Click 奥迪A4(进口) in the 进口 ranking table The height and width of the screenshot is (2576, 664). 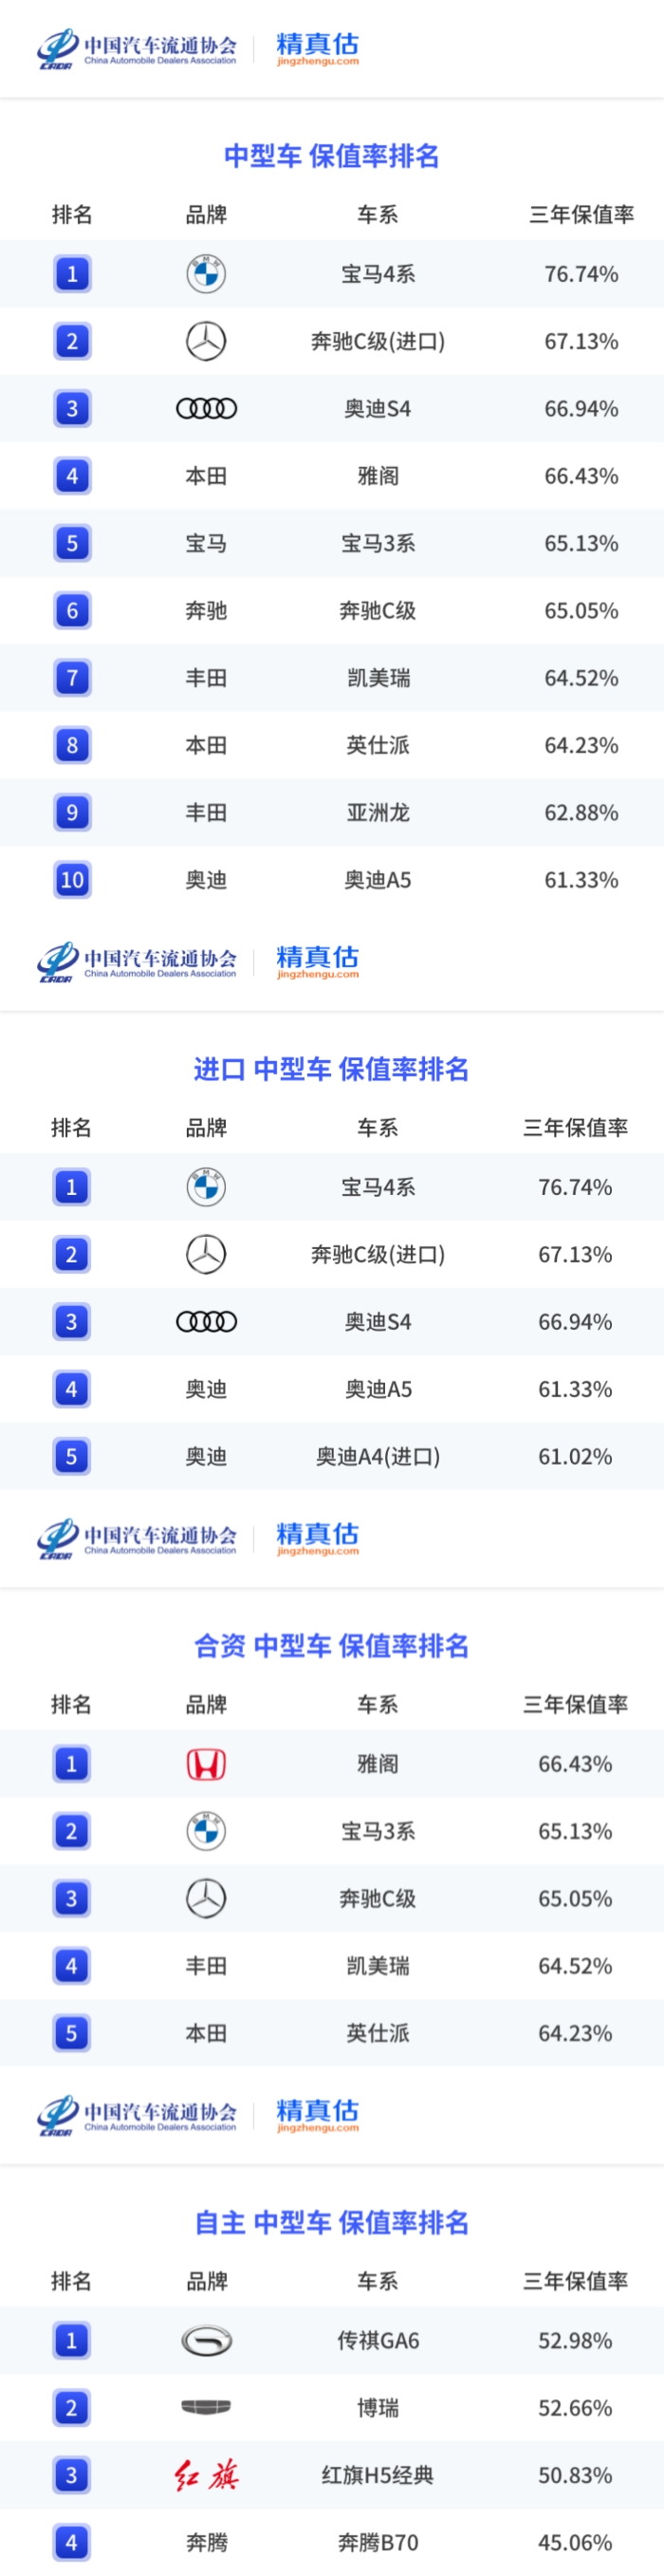pos(378,1456)
